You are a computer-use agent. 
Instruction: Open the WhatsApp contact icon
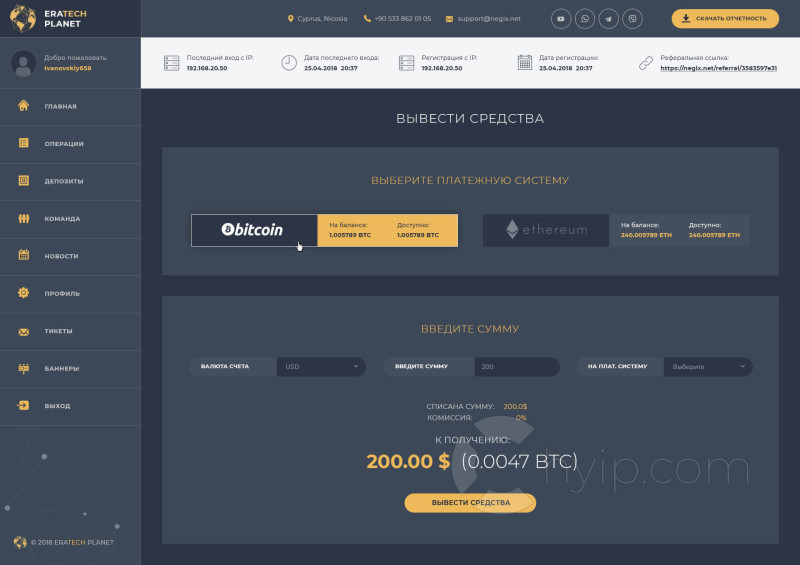[x=585, y=19]
